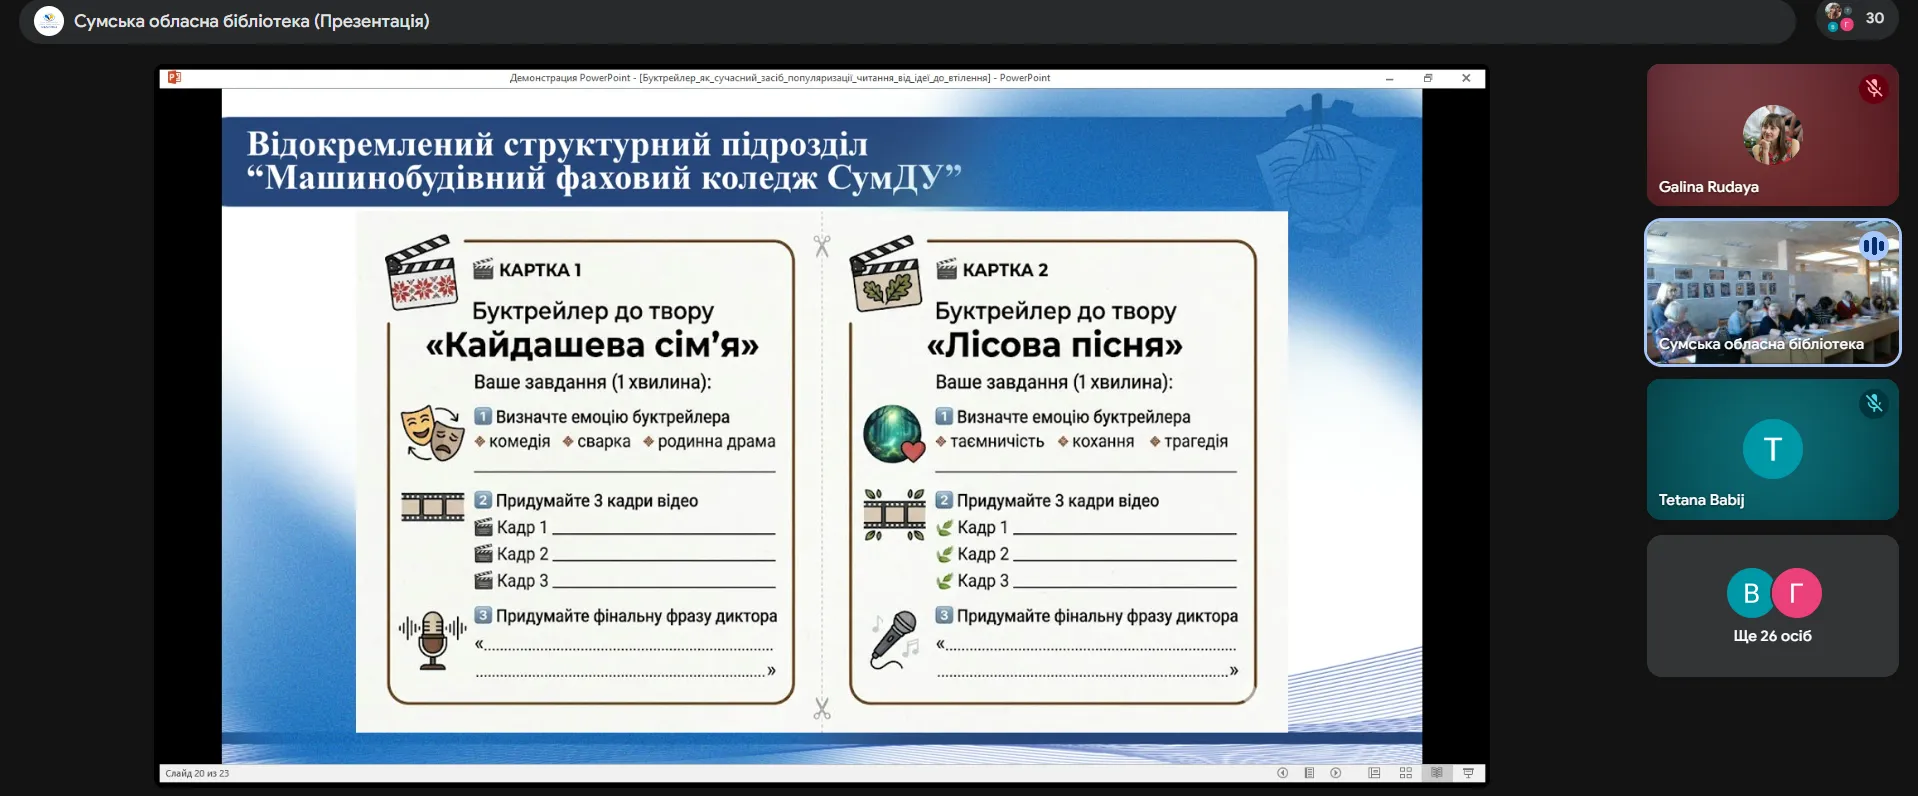This screenshot has height=796, width=1918.
Task: Select the Tetana Babij name label
Action: click(1701, 500)
